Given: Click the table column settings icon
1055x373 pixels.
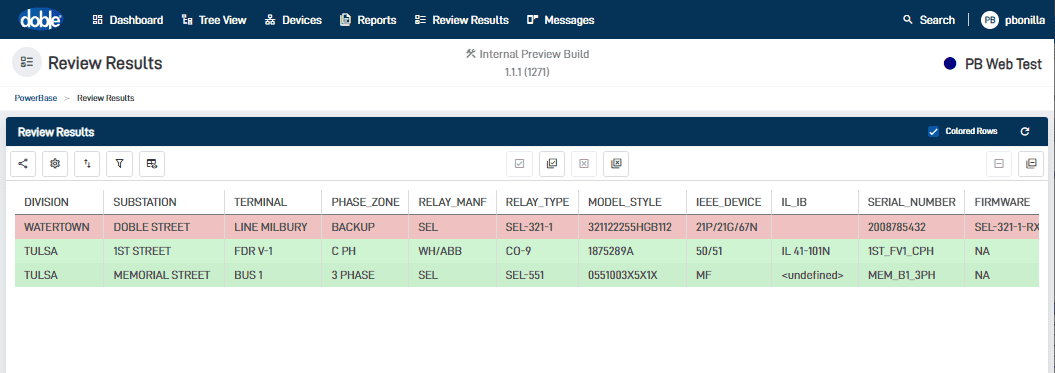Looking at the screenshot, I should 152,164.
